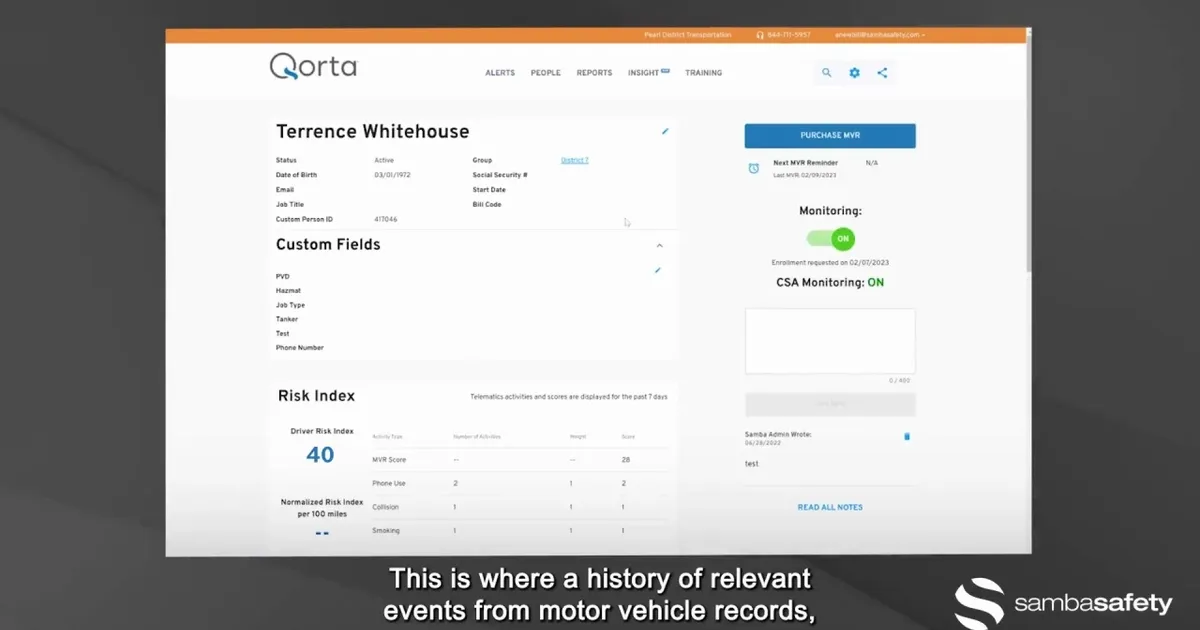Click inside the notes text area
Image resolution: width=1200 pixels, height=630 pixels.
click(x=830, y=341)
